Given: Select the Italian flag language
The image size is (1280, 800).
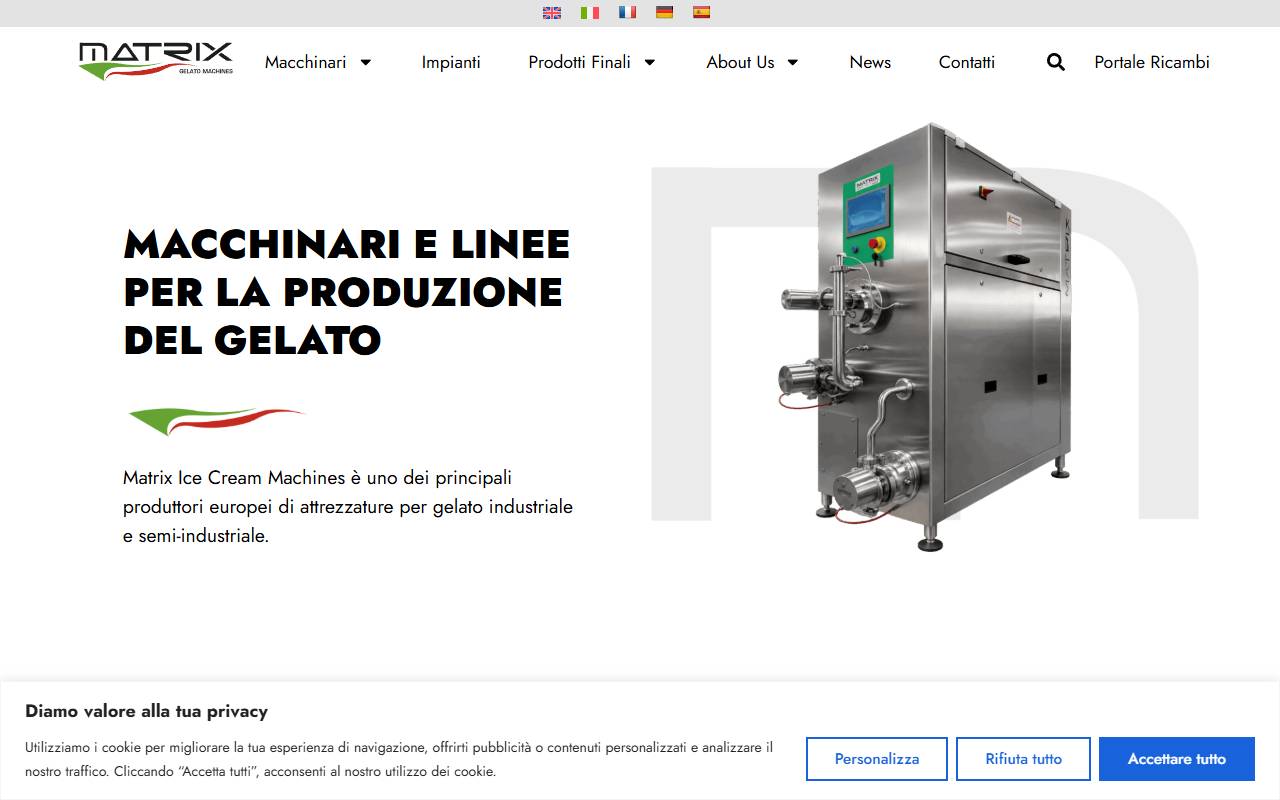Looking at the screenshot, I should coord(590,13).
